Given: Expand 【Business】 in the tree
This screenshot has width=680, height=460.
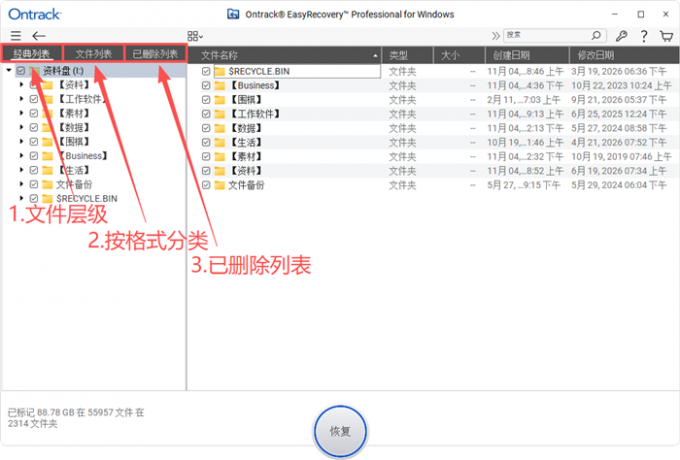Looking at the screenshot, I should click(21, 156).
